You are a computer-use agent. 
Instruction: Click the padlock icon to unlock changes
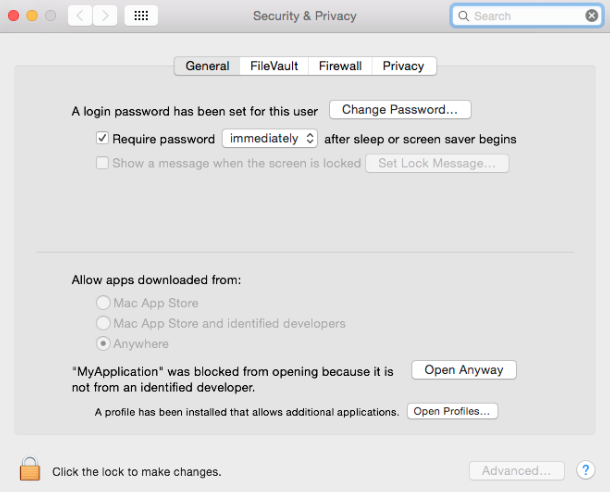click(x=30, y=468)
